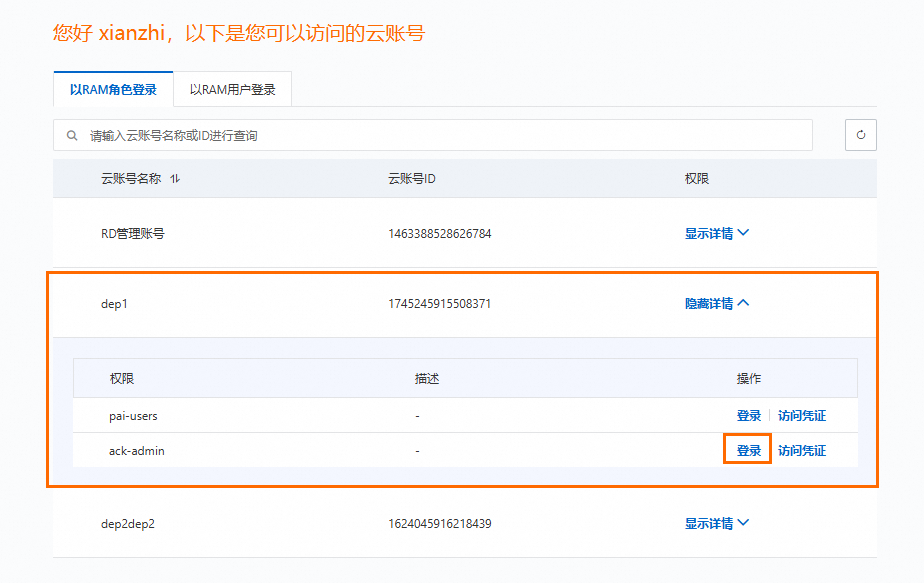924x583 pixels.
Task: Switch to 以RAM用户登录 tab
Action: (x=233, y=90)
